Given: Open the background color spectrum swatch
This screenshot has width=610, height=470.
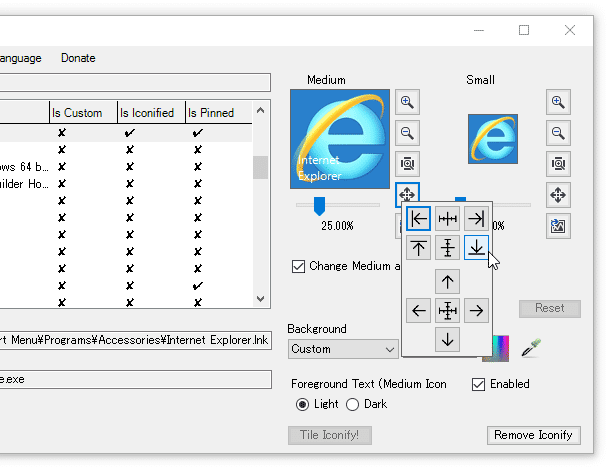Looking at the screenshot, I should pyautogui.click(x=500, y=348).
